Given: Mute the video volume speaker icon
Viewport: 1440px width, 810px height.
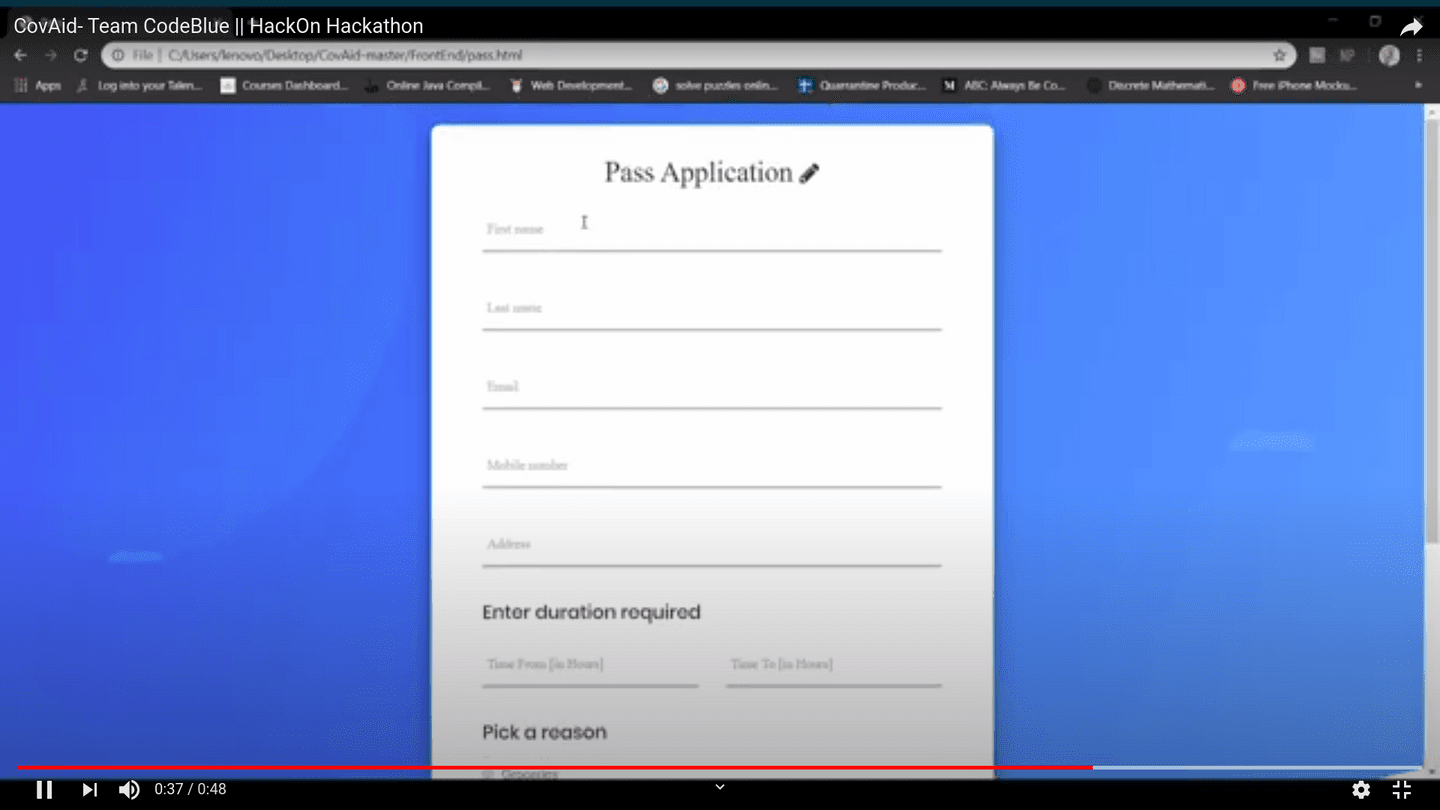Looking at the screenshot, I should click(x=129, y=790).
